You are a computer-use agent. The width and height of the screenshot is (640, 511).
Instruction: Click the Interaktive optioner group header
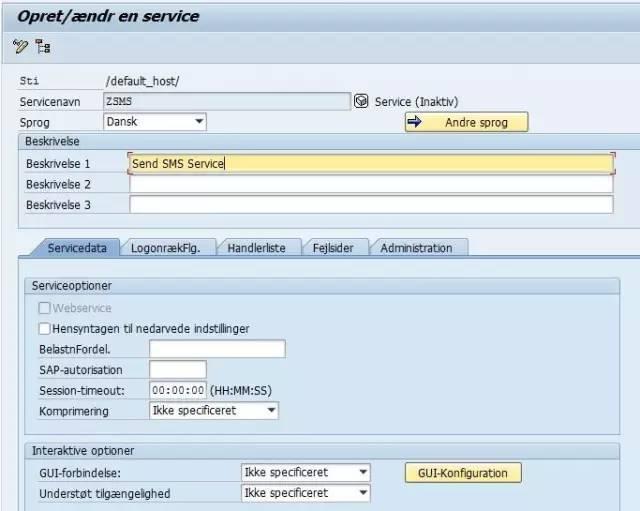coord(322,451)
